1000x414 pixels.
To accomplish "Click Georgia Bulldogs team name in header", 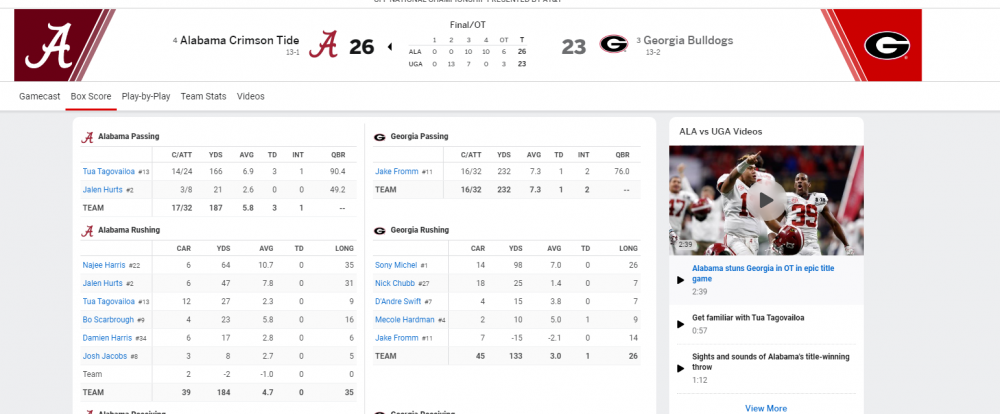I will point(688,41).
